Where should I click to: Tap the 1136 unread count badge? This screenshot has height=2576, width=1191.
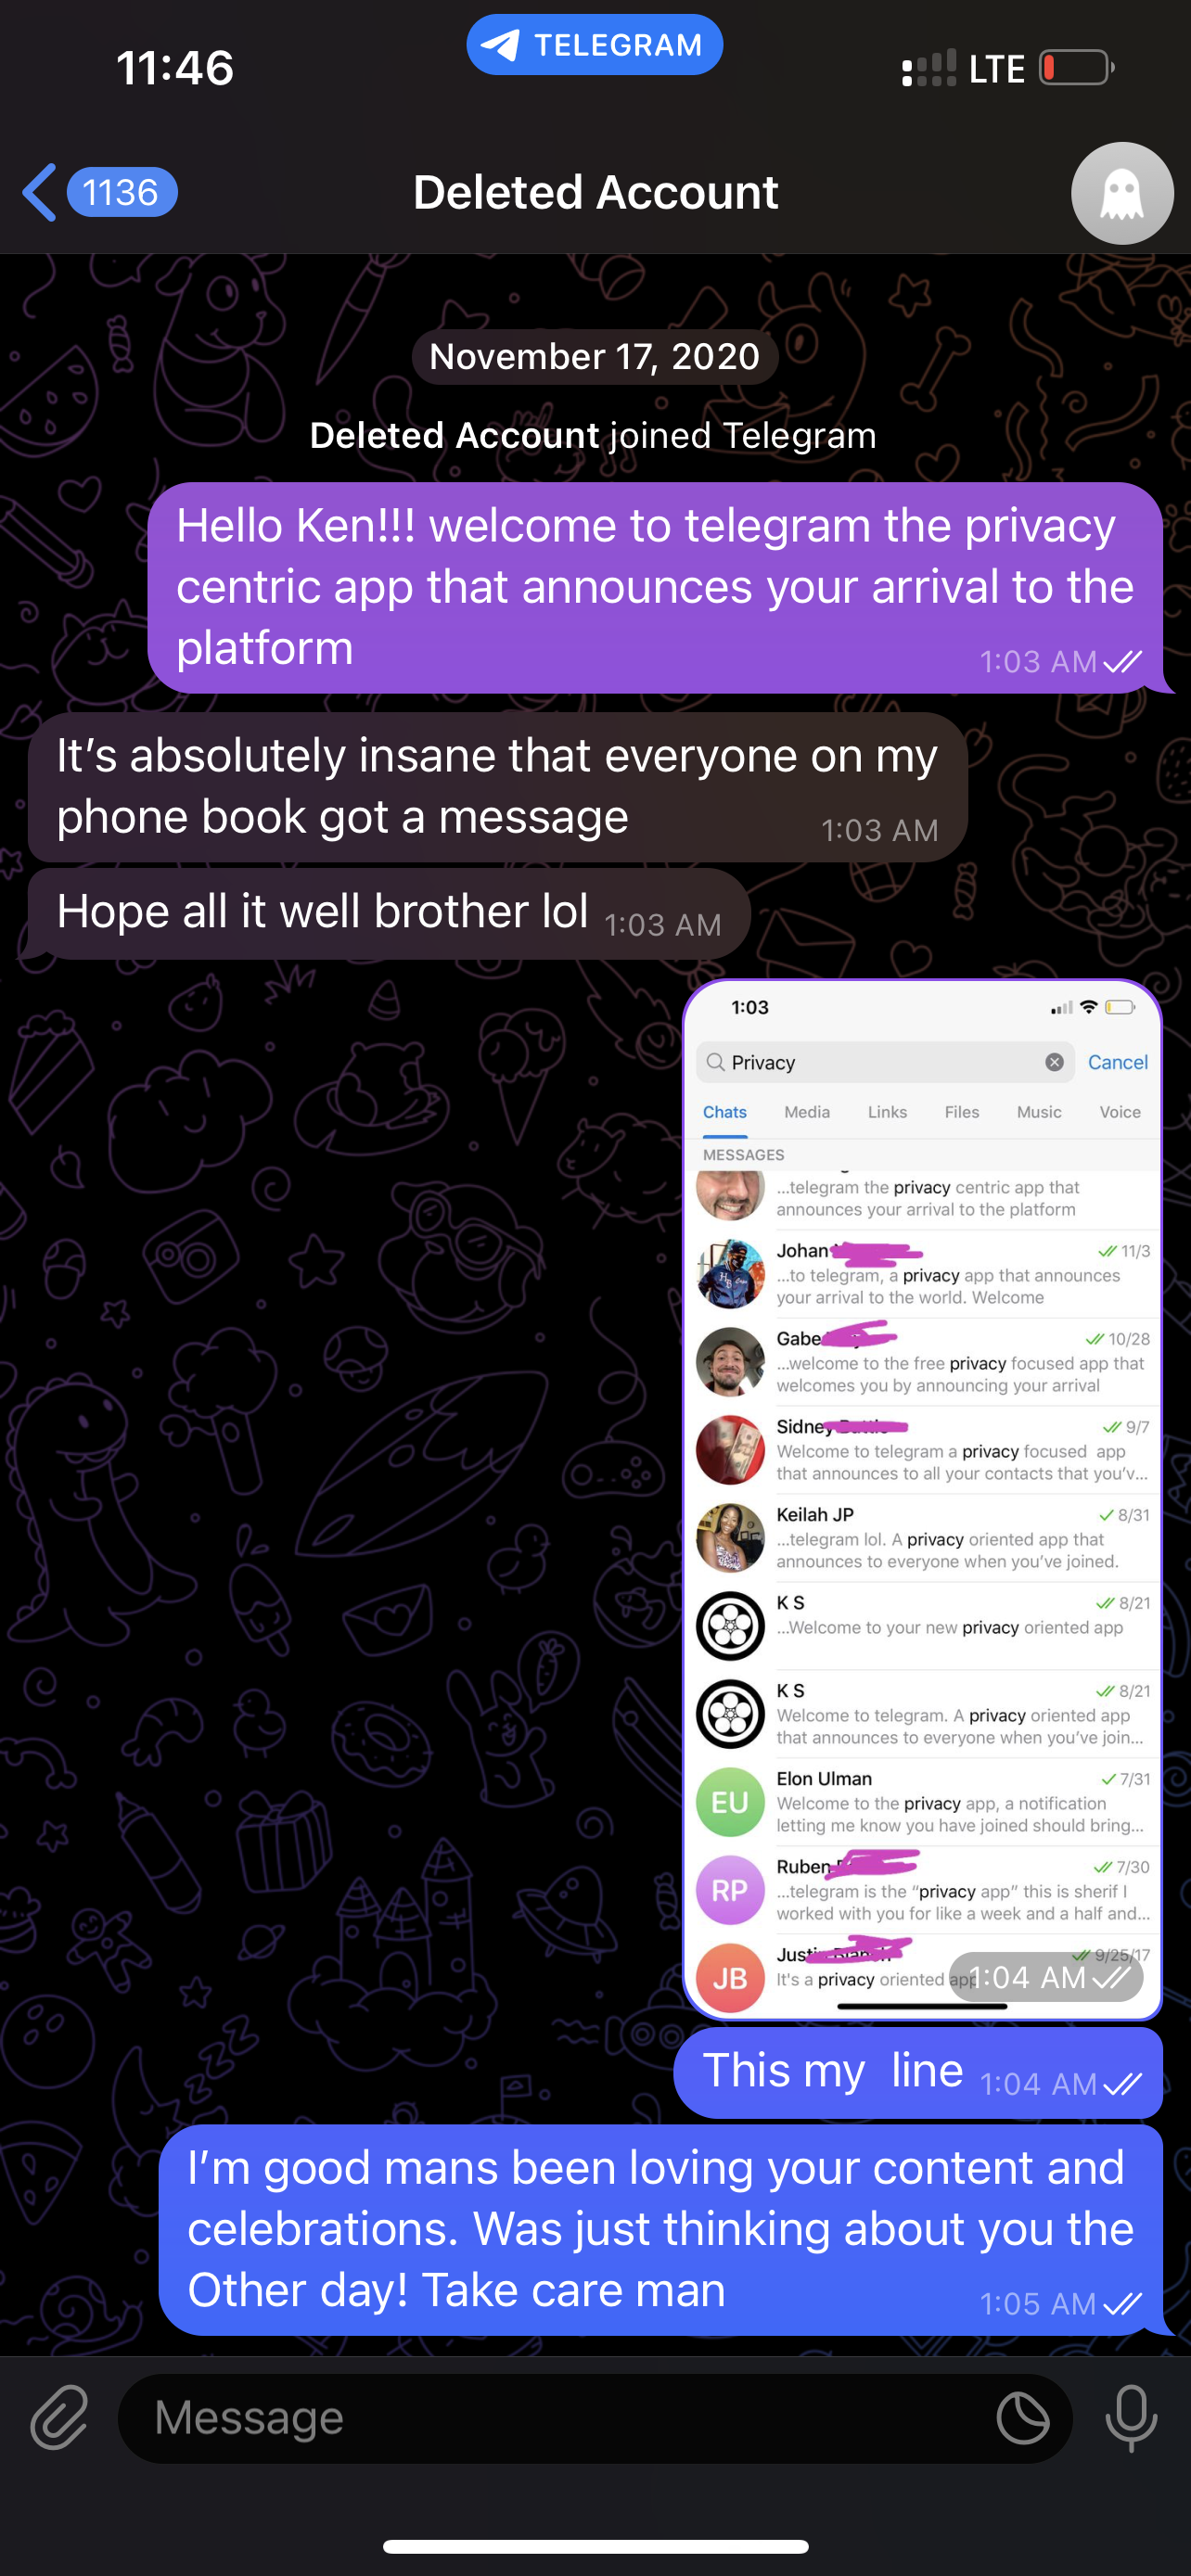pos(121,192)
